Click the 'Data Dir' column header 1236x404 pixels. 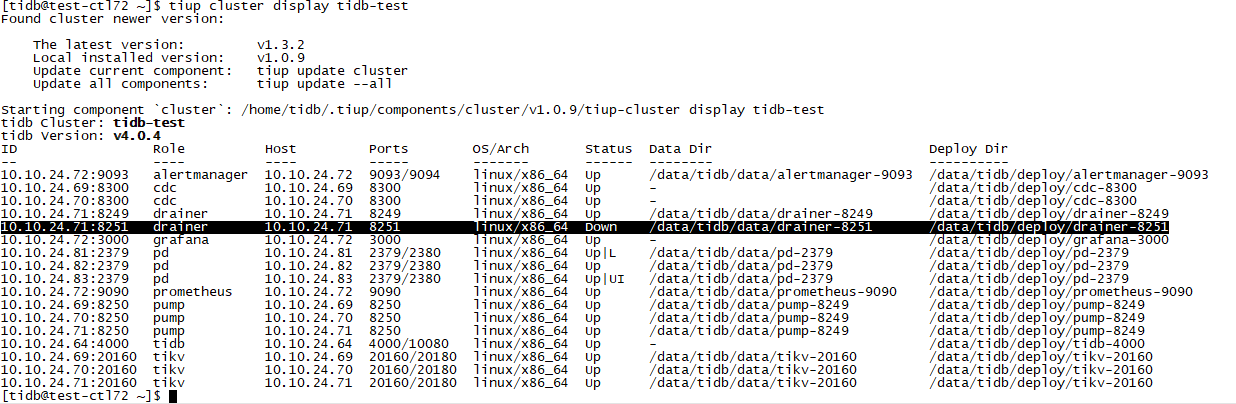click(x=679, y=149)
